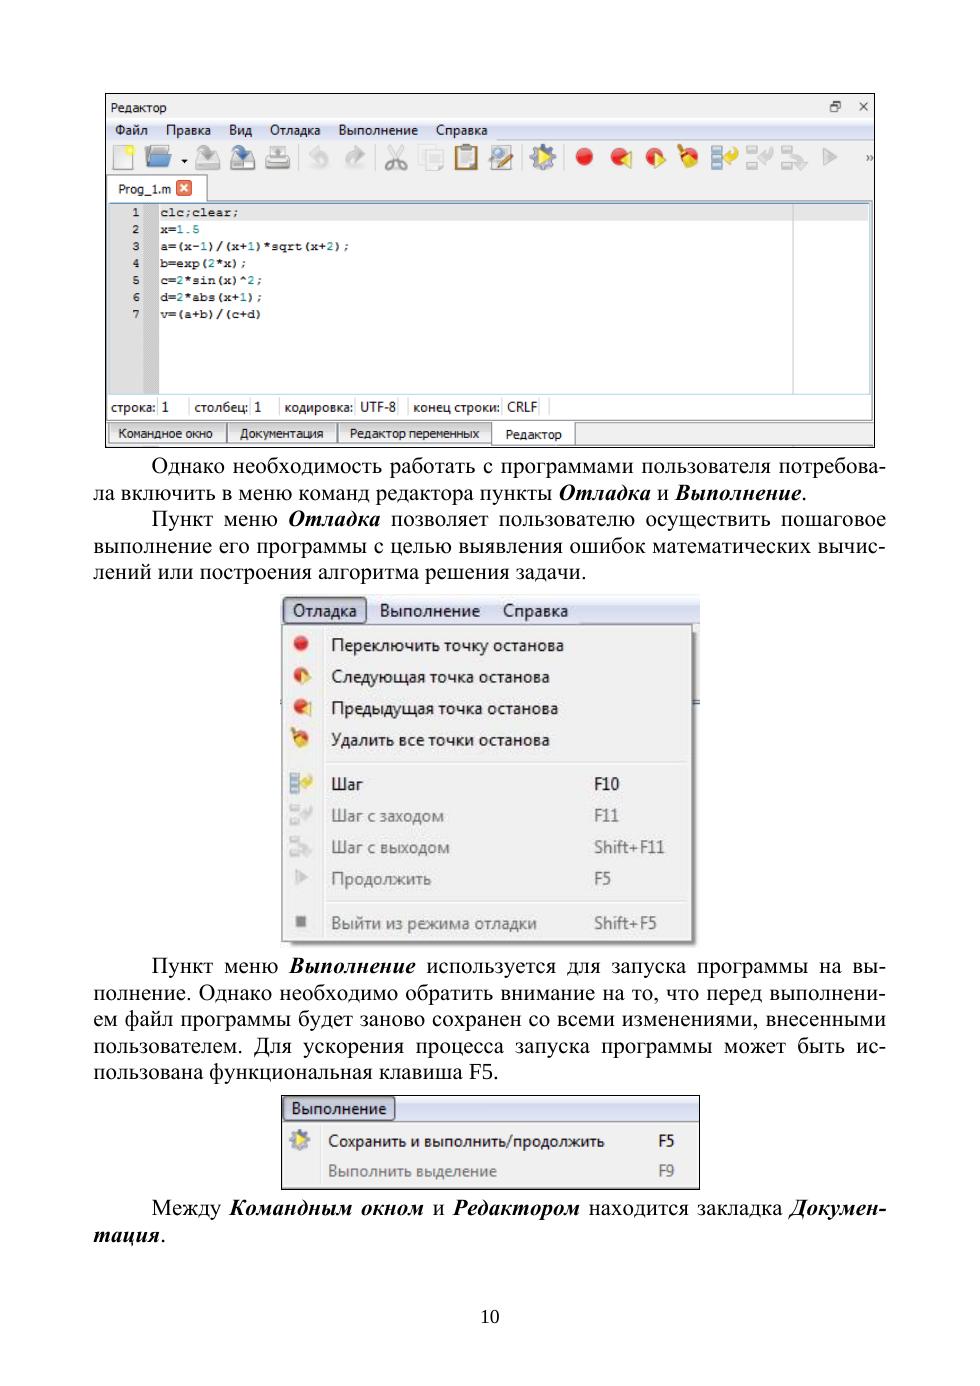The image size is (980, 1386).
Task: Switch to the Документация tab
Action: [x=281, y=434]
